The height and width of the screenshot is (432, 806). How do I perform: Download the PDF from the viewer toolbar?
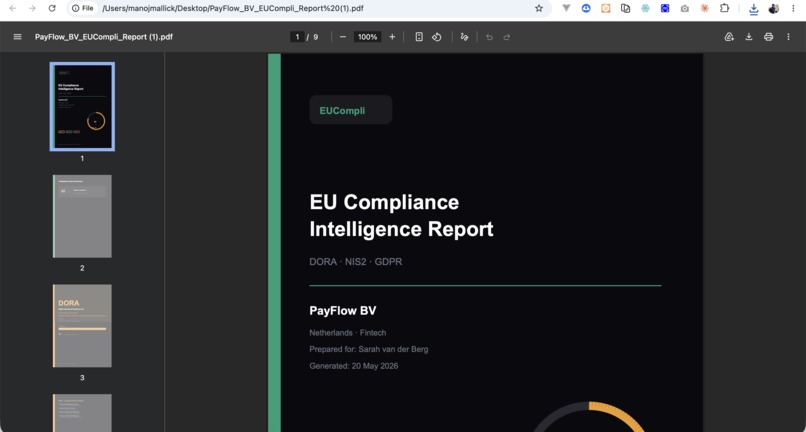tap(749, 37)
